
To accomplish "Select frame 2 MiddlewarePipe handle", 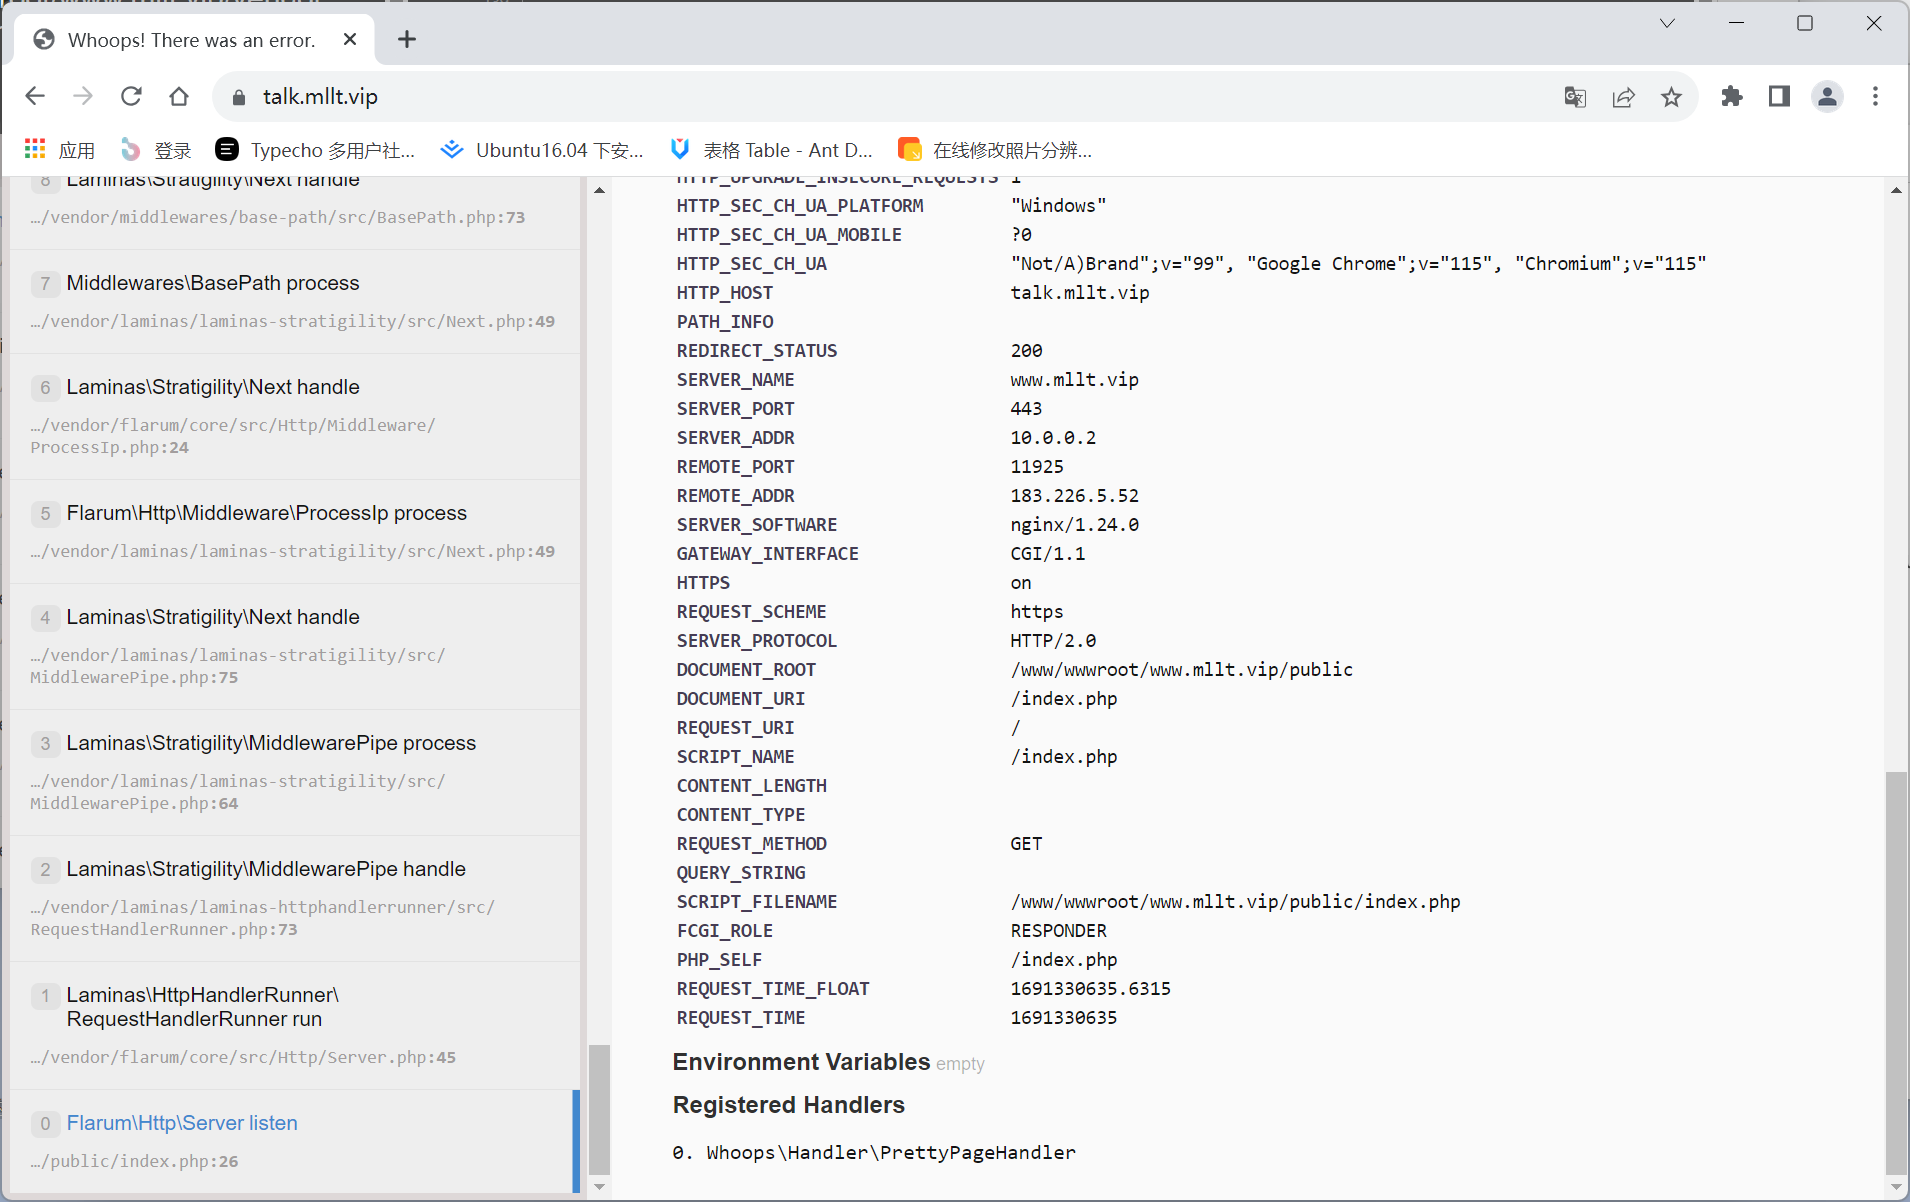I will (x=295, y=898).
